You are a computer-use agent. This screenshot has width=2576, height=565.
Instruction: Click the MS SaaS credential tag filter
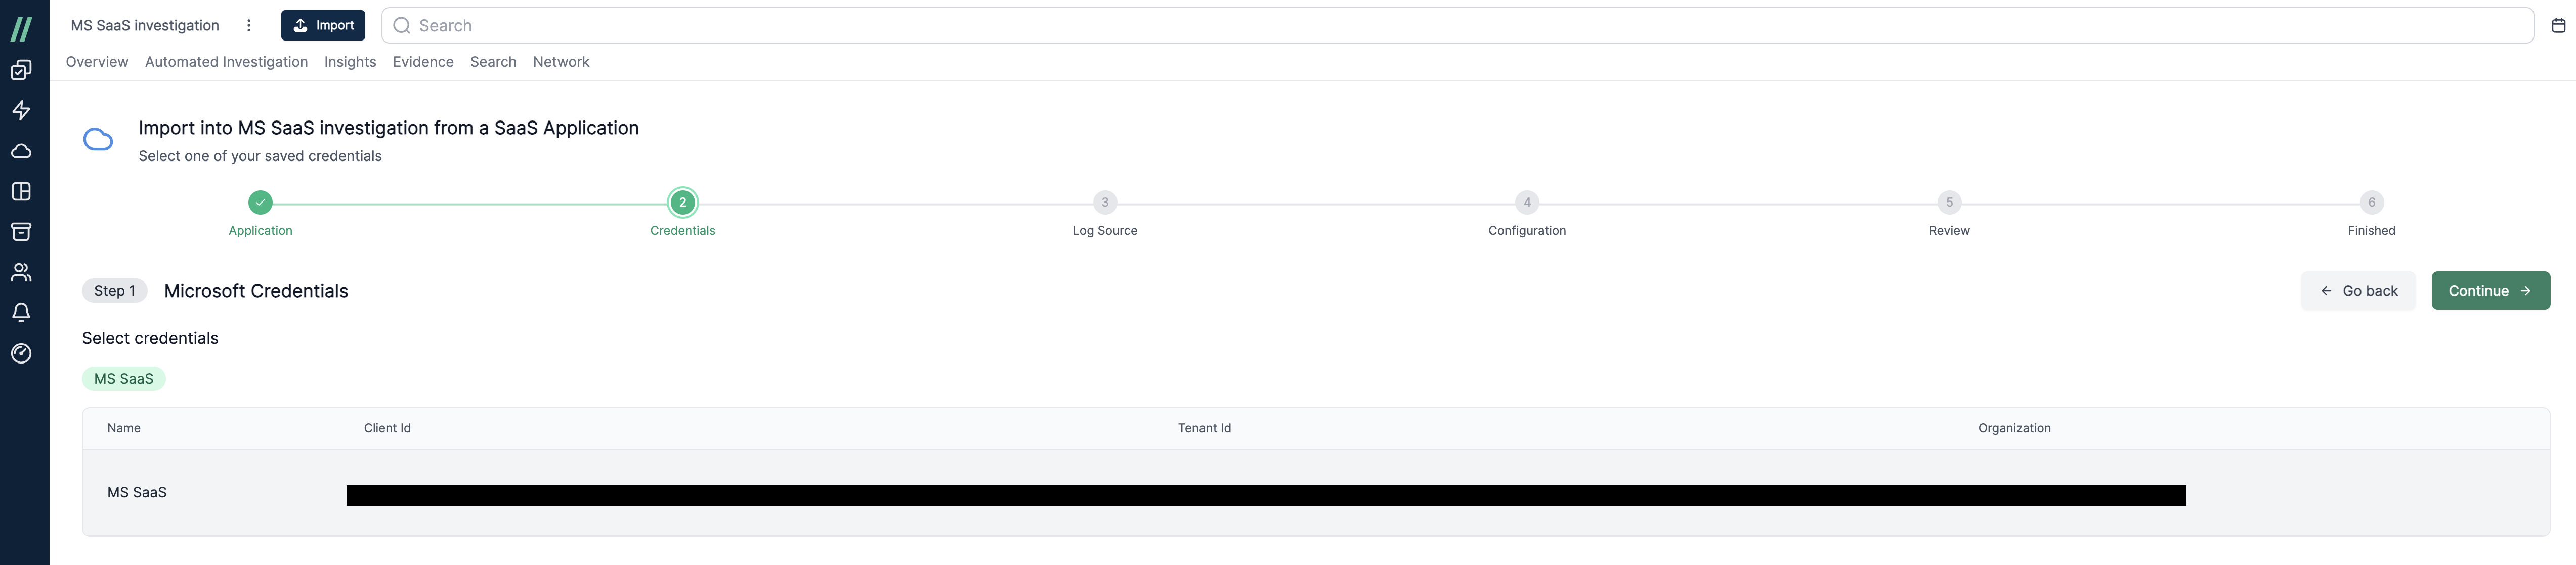click(x=123, y=378)
